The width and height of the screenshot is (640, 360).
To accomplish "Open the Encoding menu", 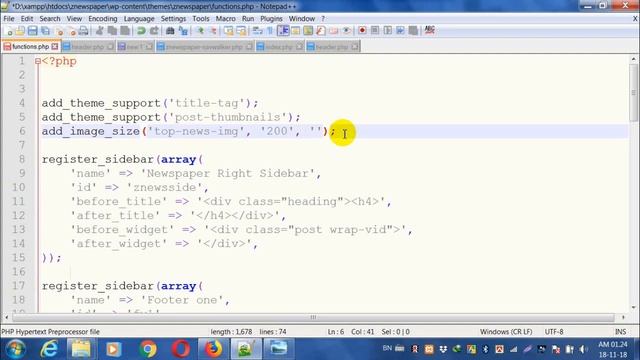I will (x=103, y=19).
